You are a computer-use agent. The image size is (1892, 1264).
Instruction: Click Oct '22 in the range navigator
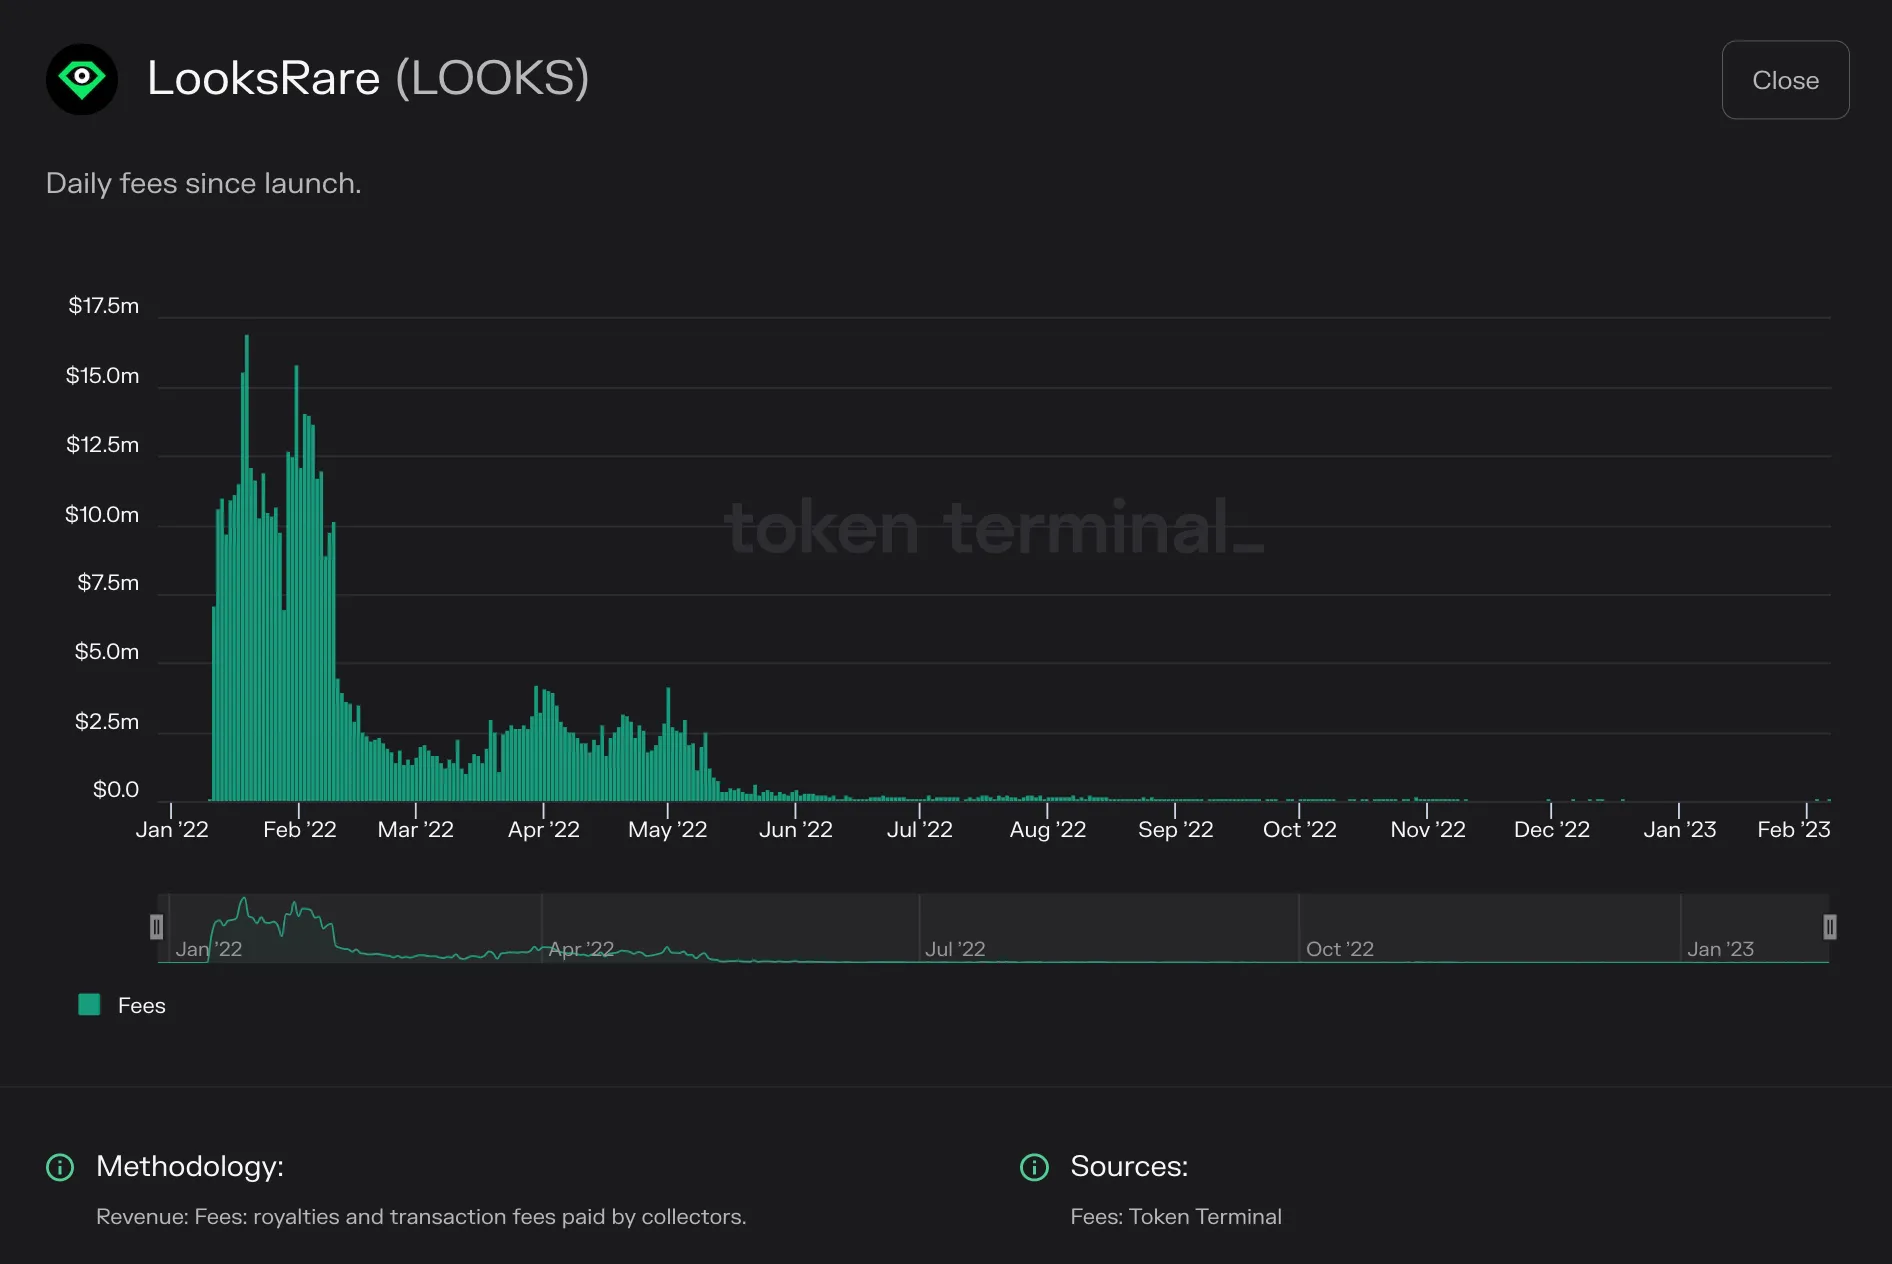pyautogui.click(x=1340, y=949)
